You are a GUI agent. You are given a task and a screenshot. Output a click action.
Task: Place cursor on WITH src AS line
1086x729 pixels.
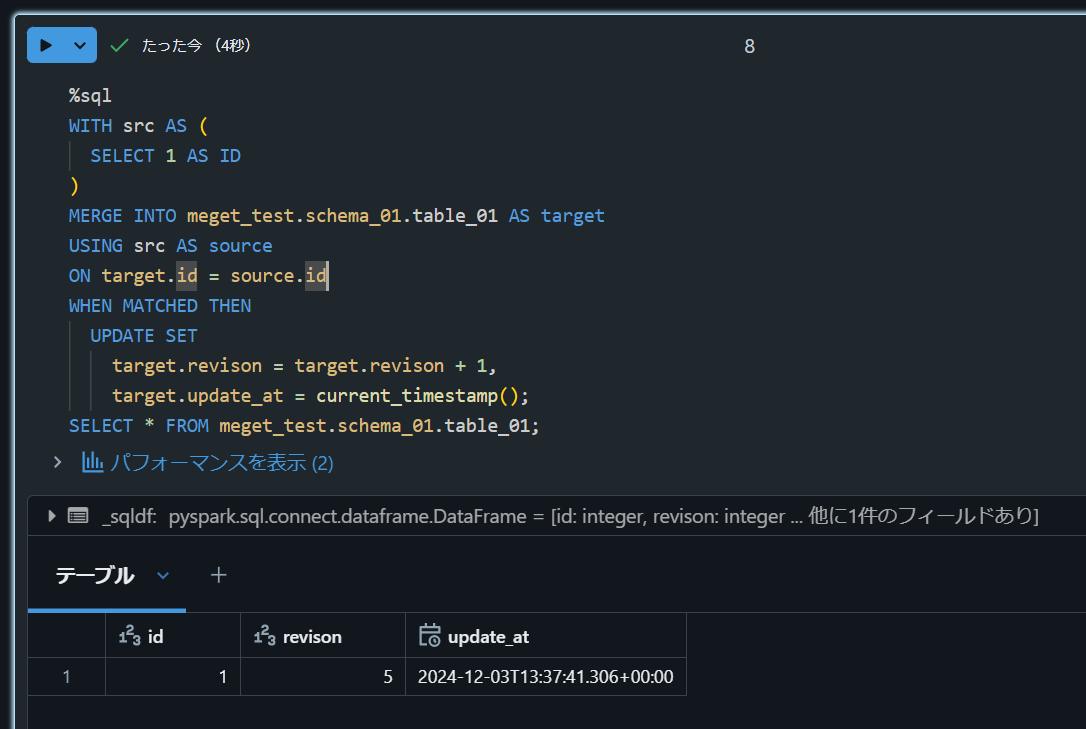pos(138,126)
